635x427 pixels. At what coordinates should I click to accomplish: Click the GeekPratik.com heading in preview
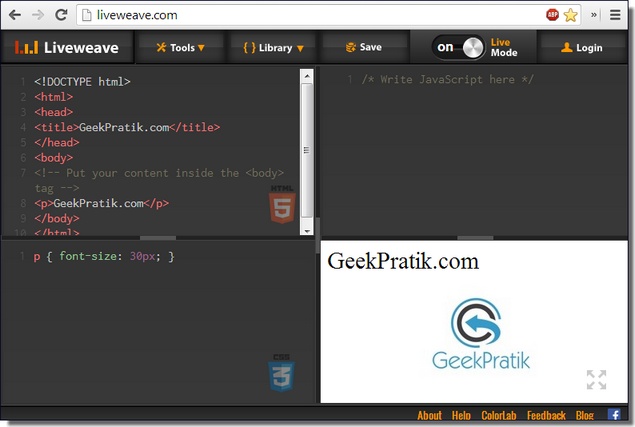(403, 261)
